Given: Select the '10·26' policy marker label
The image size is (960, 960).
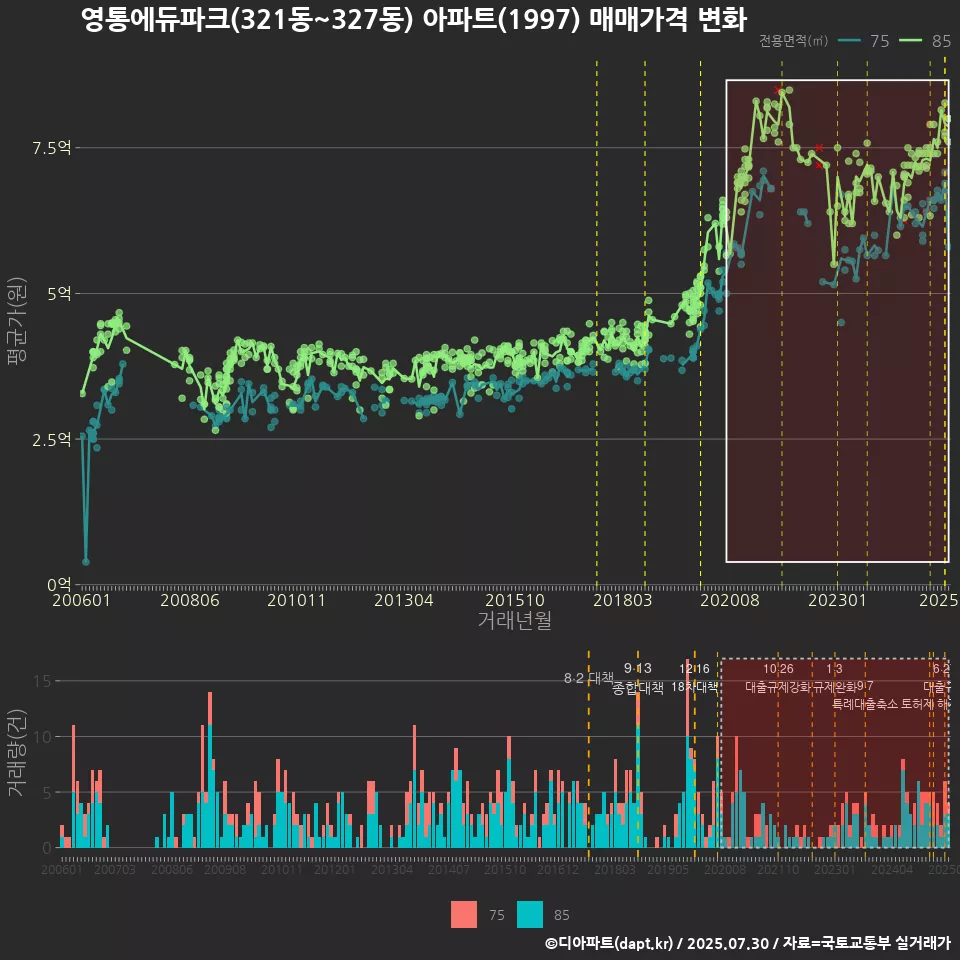Looking at the screenshot, I should (x=778, y=669).
